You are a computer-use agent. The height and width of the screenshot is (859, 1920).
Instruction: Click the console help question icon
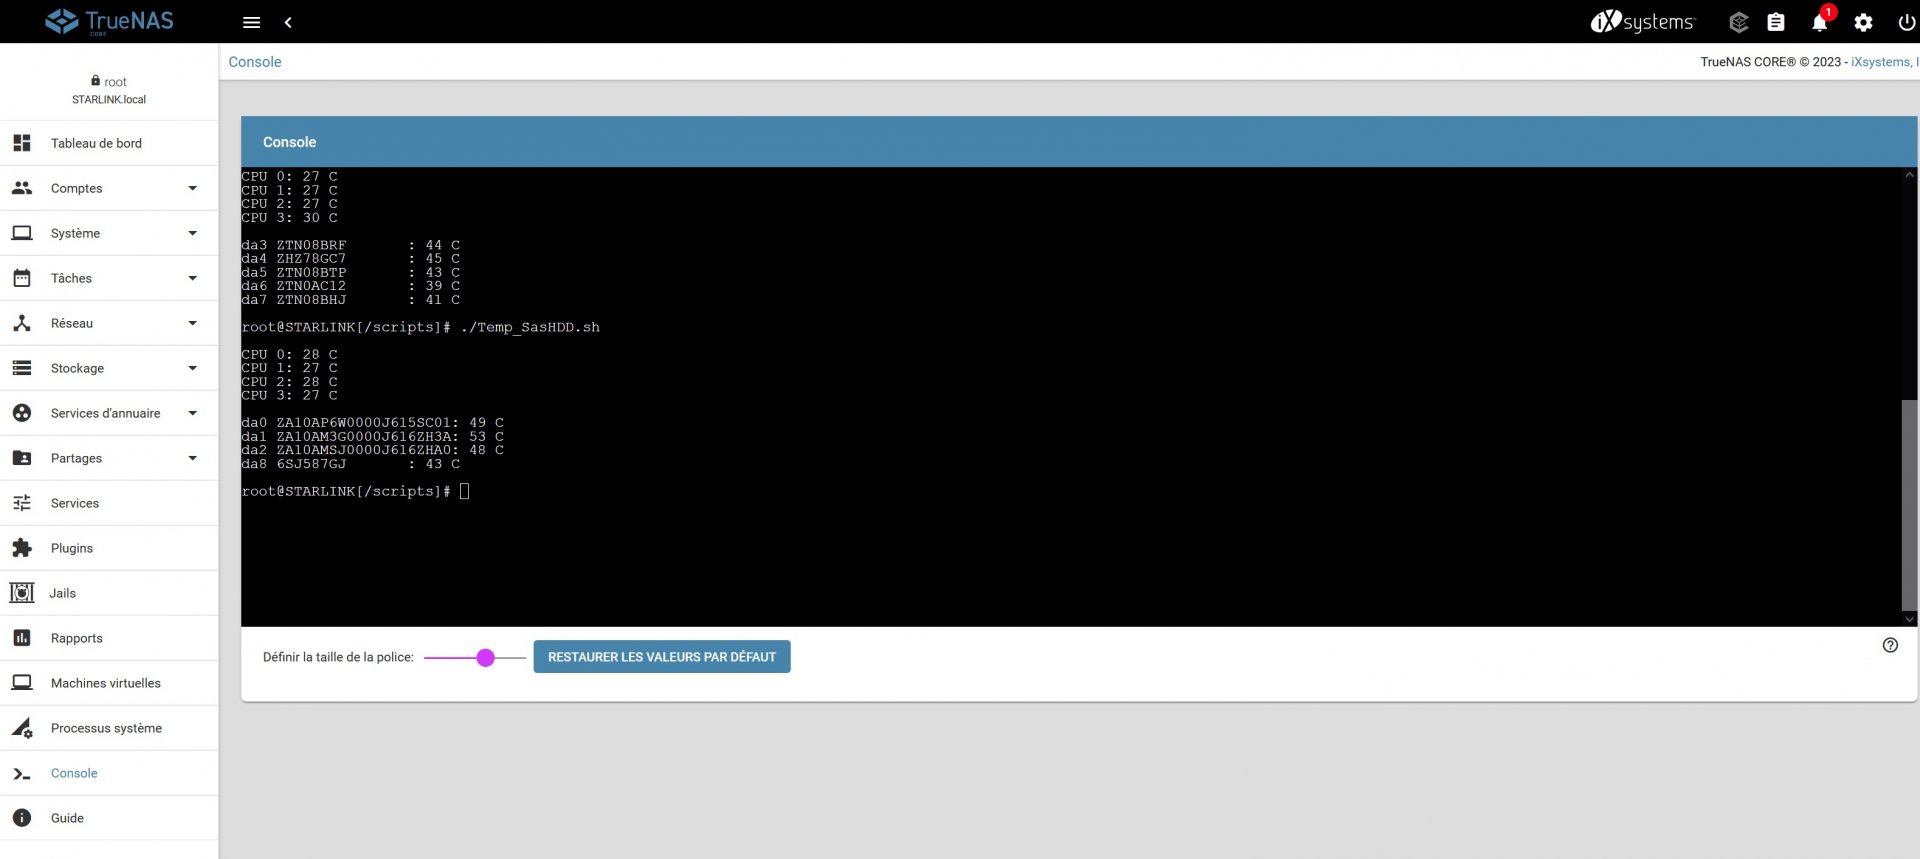[1890, 645]
